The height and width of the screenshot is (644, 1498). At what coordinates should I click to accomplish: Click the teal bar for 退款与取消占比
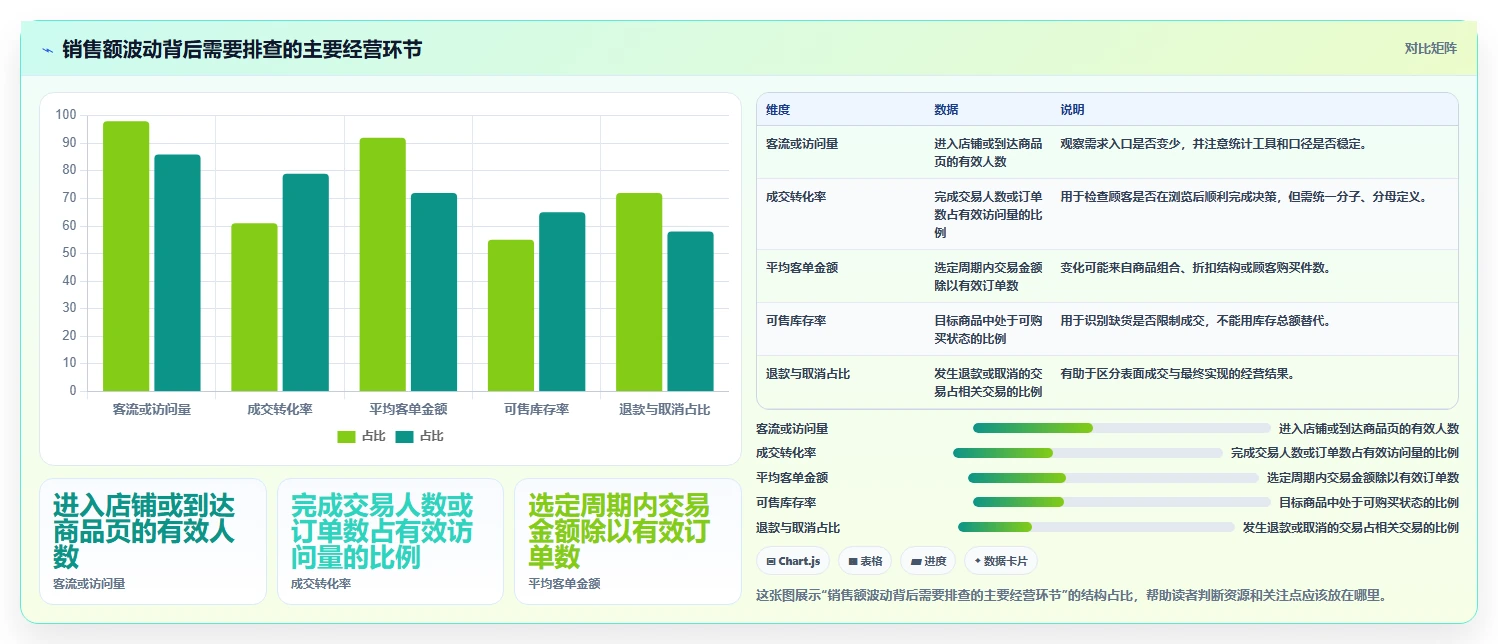pos(691,311)
